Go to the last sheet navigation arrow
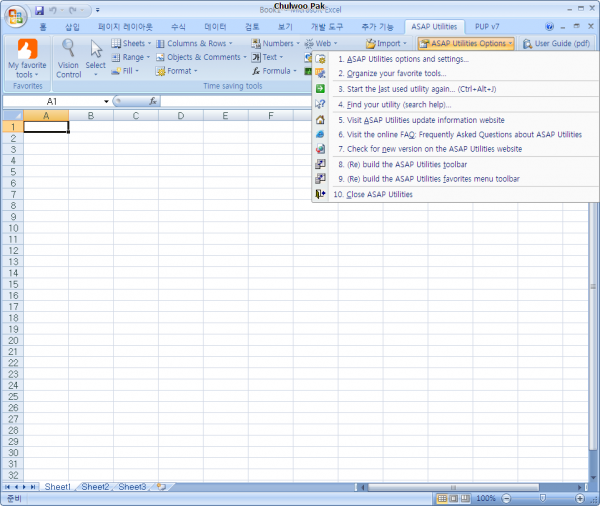Image resolution: width=600 pixels, height=506 pixels. pos(33,487)
